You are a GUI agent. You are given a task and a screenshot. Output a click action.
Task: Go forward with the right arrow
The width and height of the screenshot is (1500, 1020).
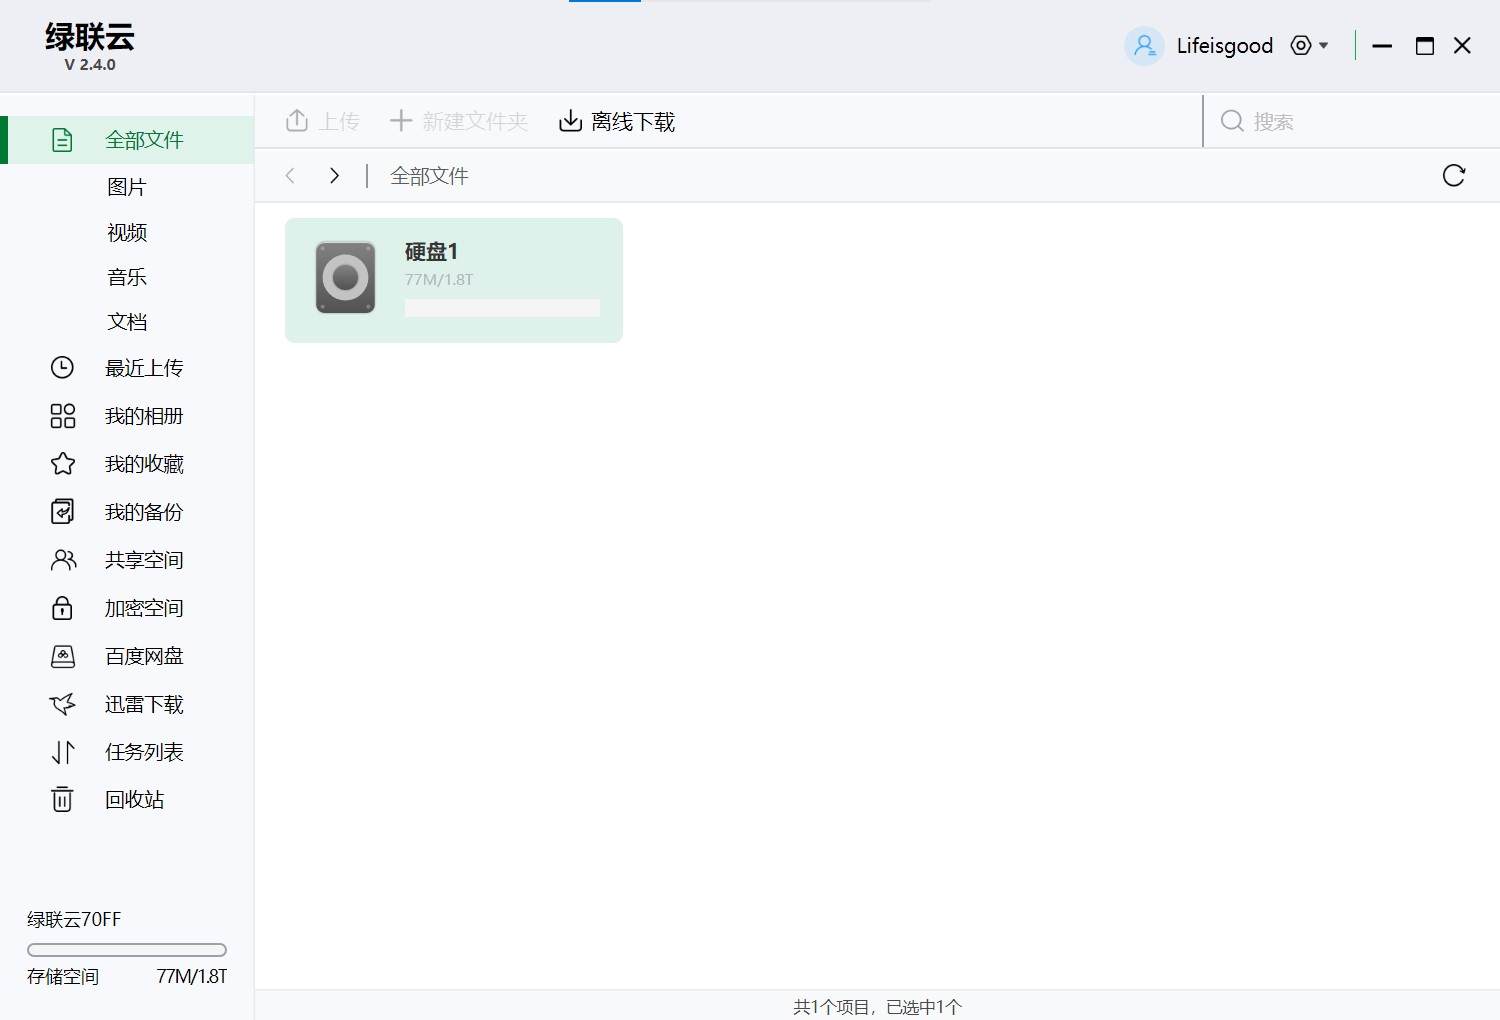pyautogui.click(x=334, y=176)
